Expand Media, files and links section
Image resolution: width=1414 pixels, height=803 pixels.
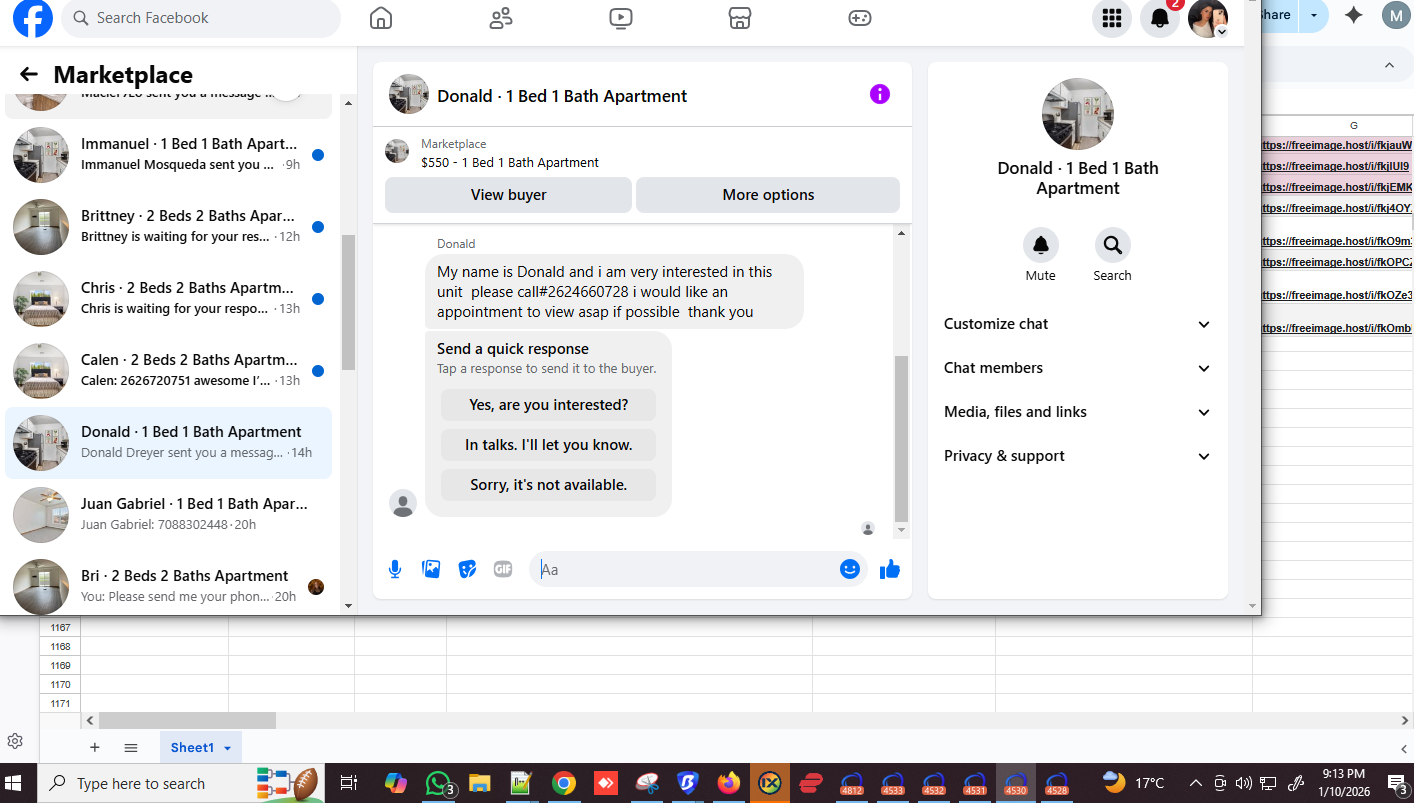click(1077, 412)
